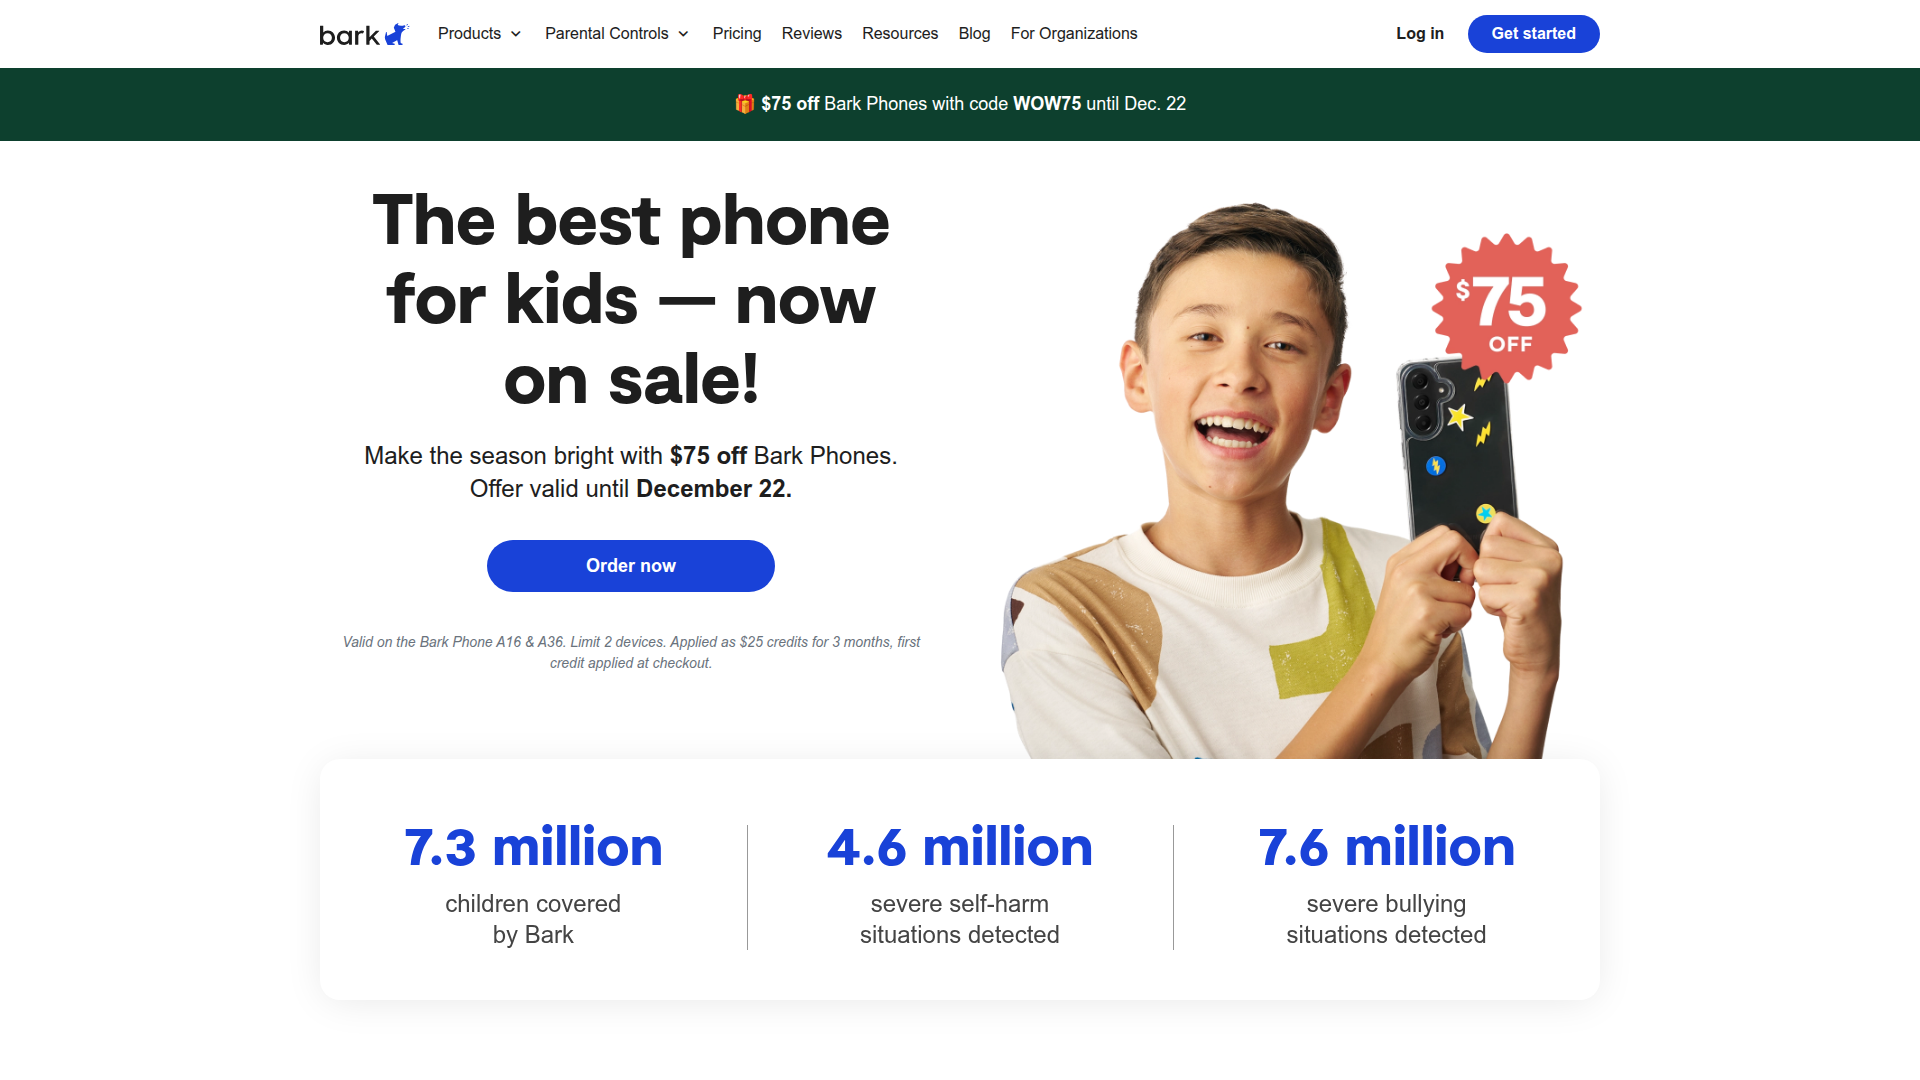Click the Get started button
1920x1080 pixels.
point(1534,34)
